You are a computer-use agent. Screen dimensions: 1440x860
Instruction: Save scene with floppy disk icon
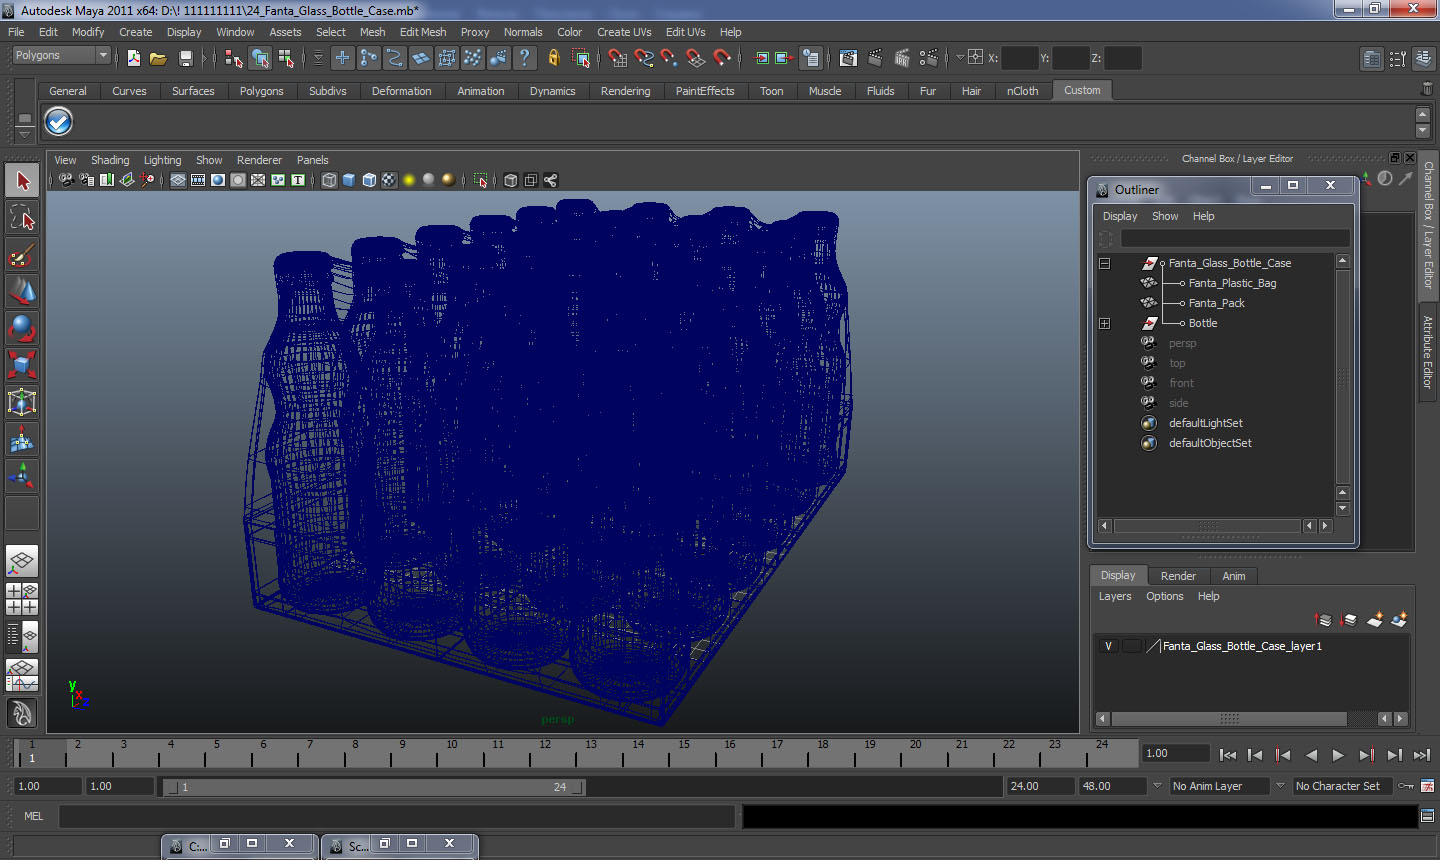[x=185, y=58]
